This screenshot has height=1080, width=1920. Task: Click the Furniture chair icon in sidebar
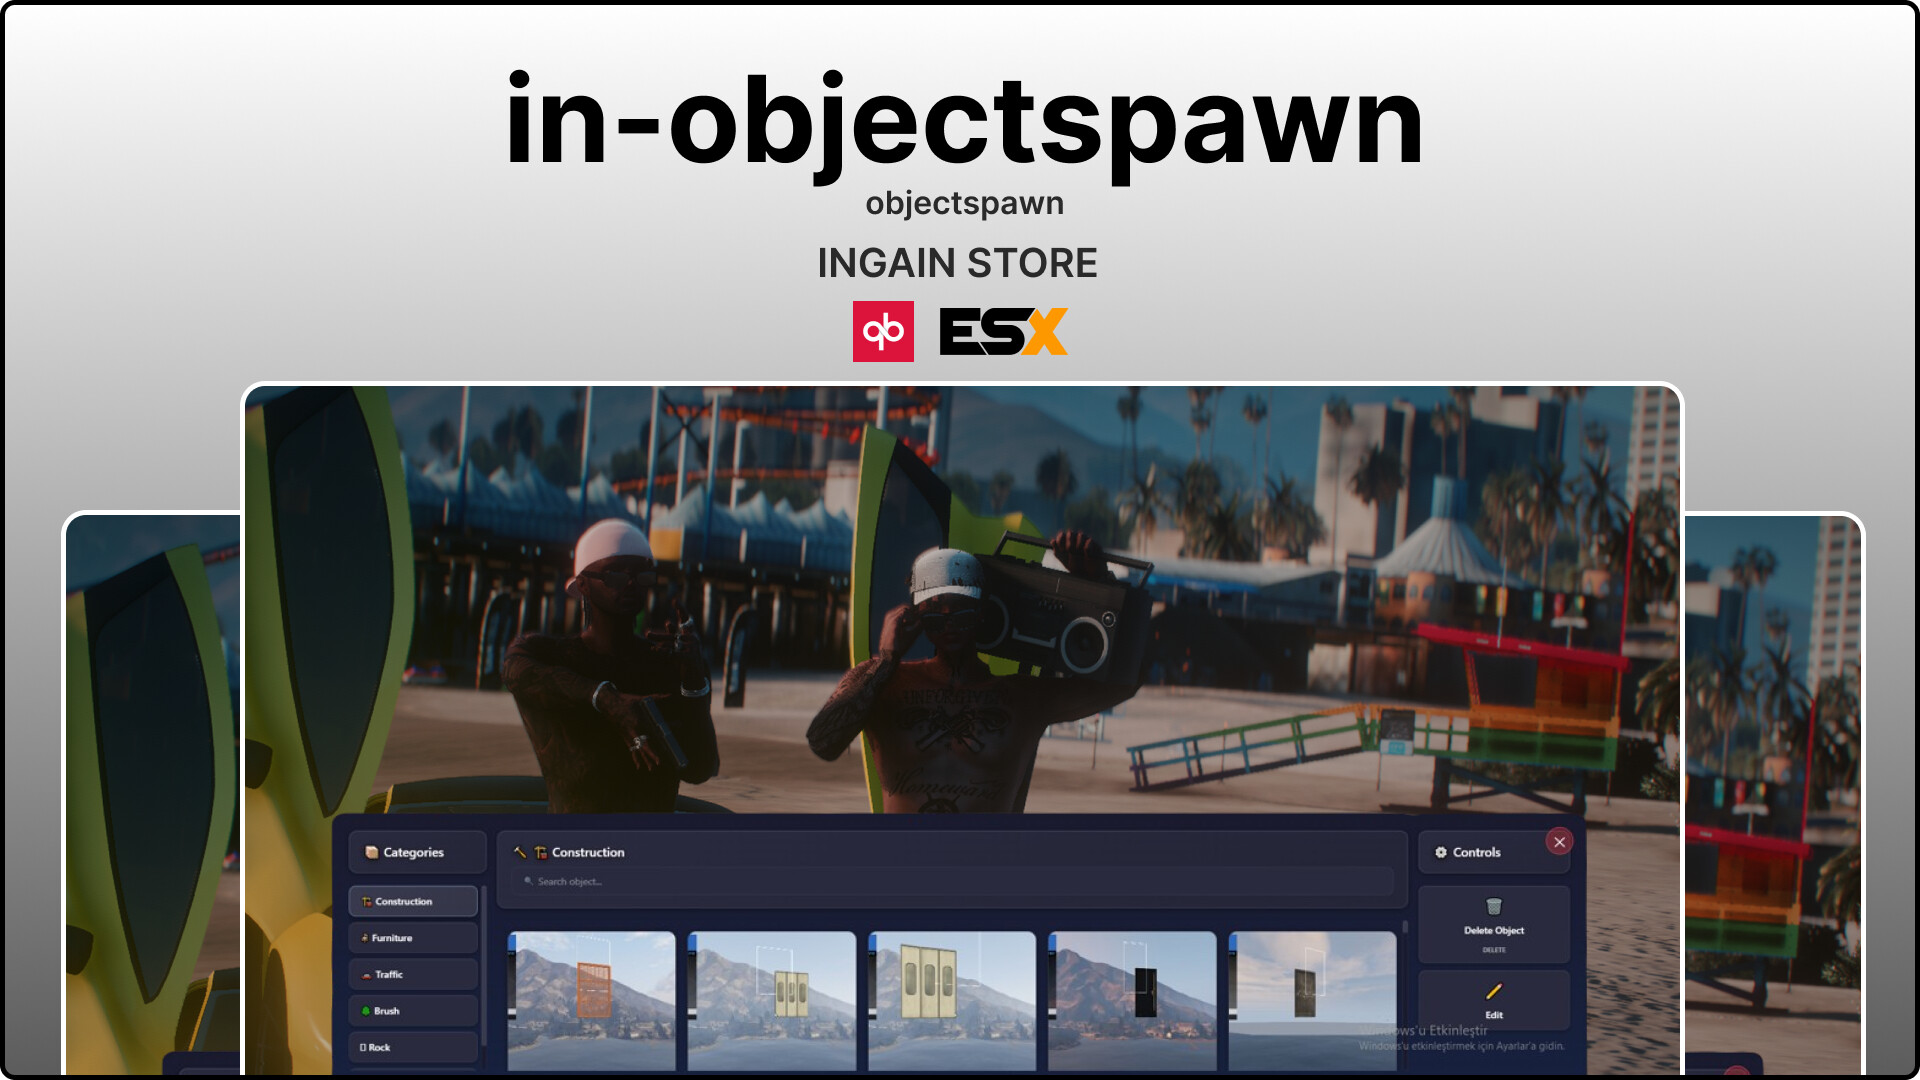pos(364,938)
